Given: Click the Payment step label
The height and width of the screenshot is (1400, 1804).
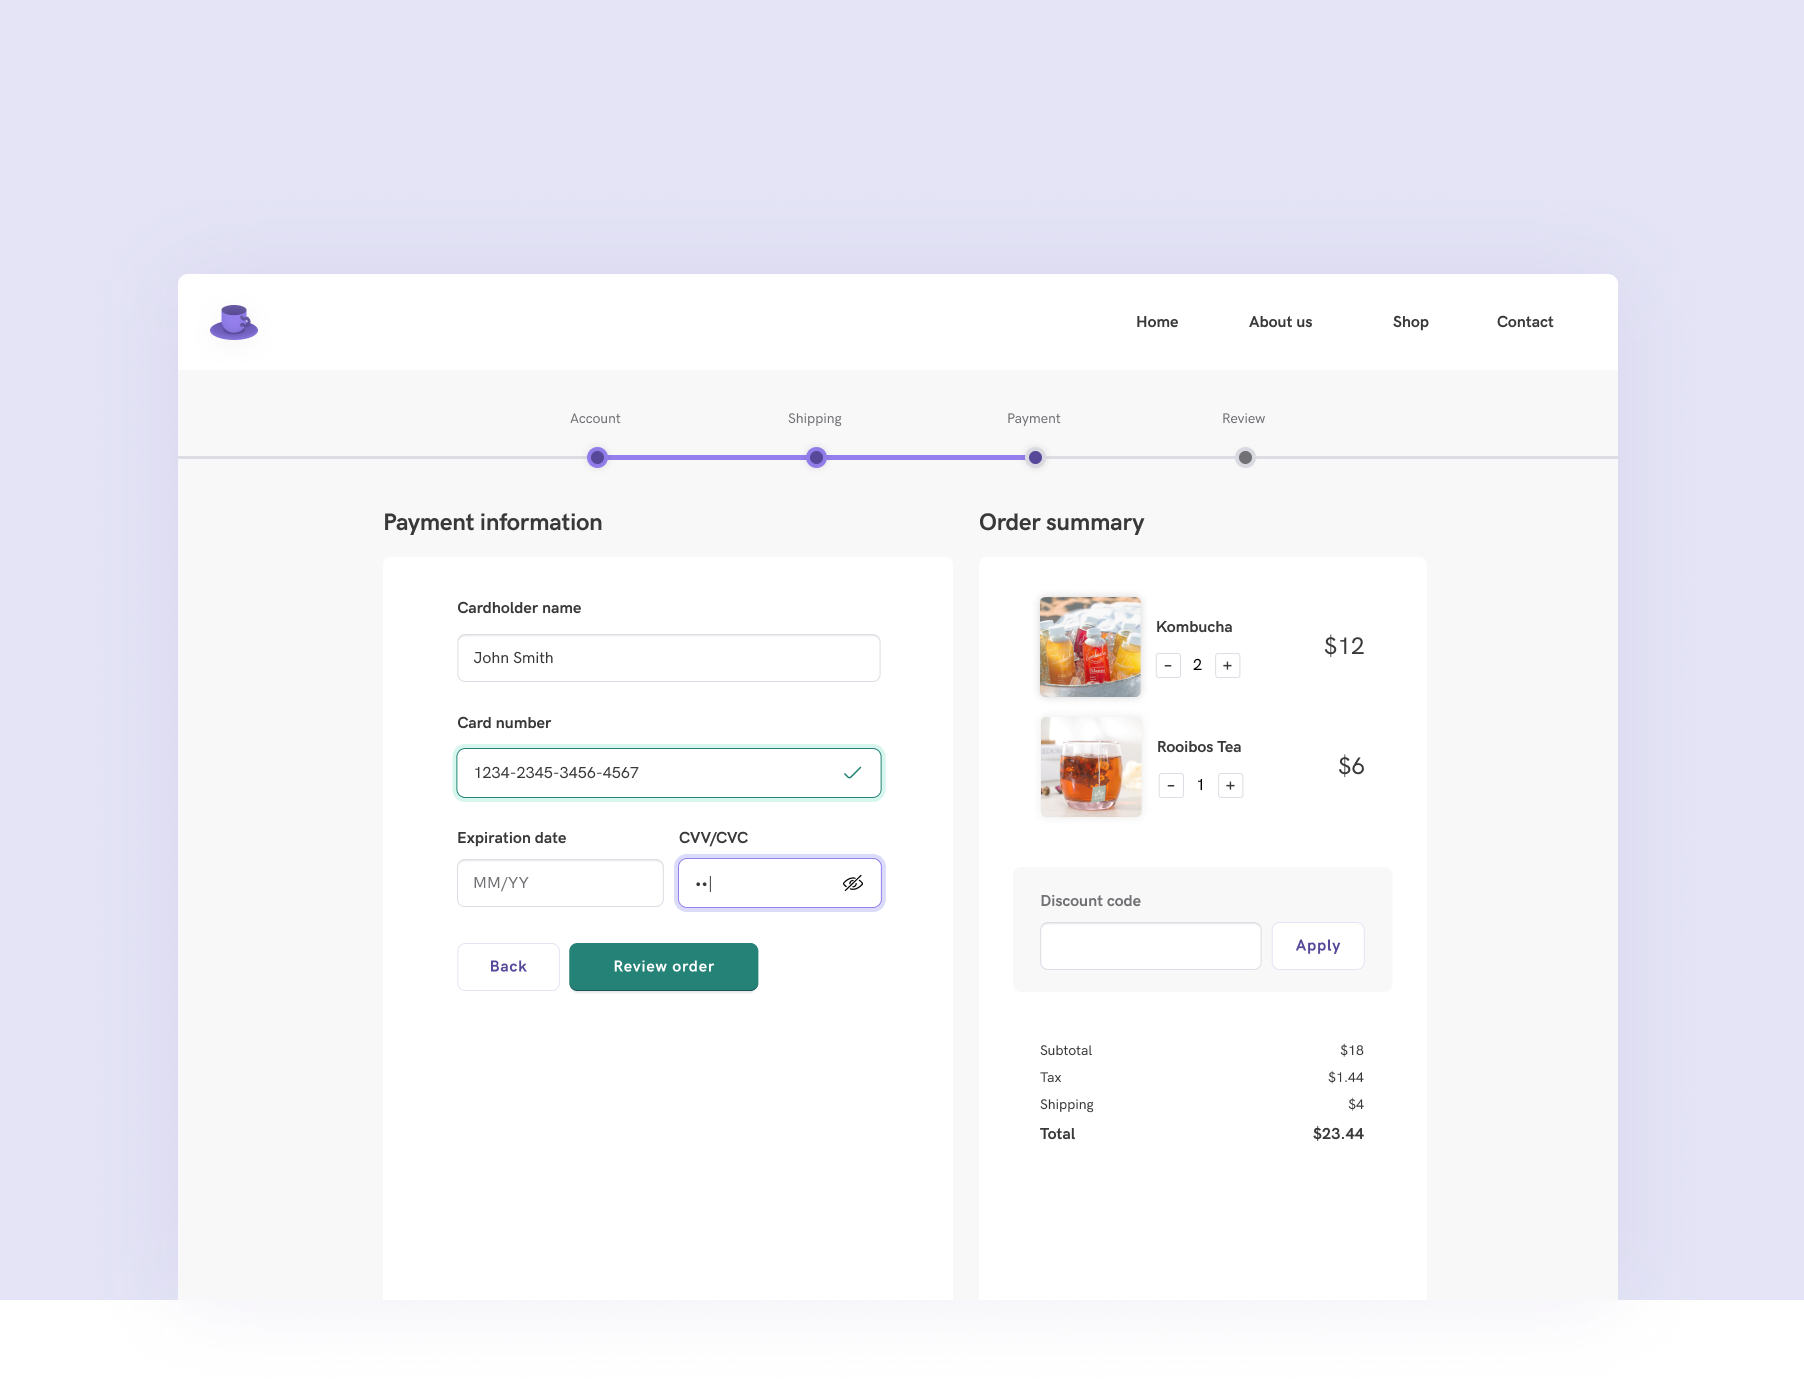Looking at the screenshot, I should [1034, 419].
